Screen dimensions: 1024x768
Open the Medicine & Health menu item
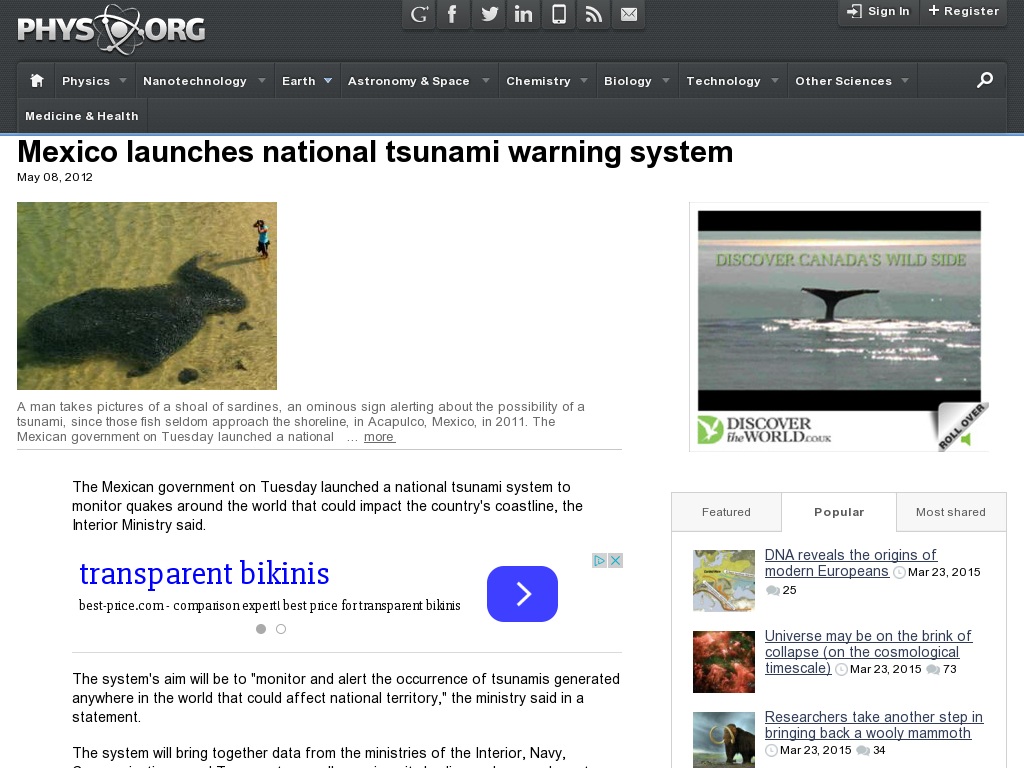[81, 116]
